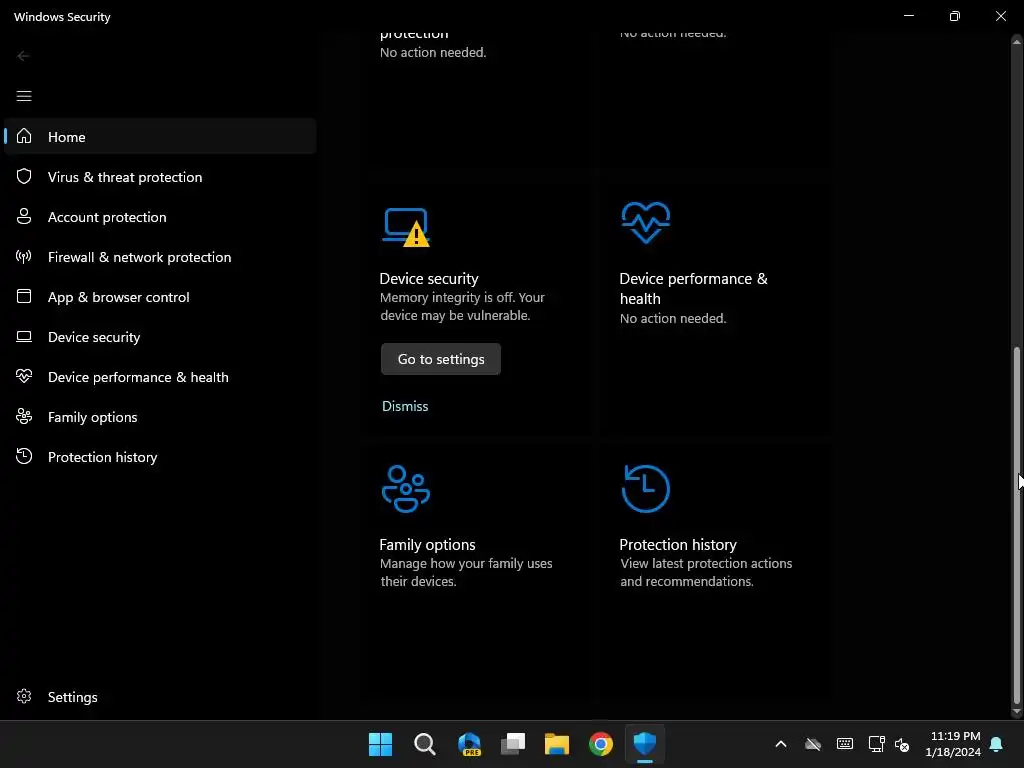Click the Family options people icon in sidebar

24,416
